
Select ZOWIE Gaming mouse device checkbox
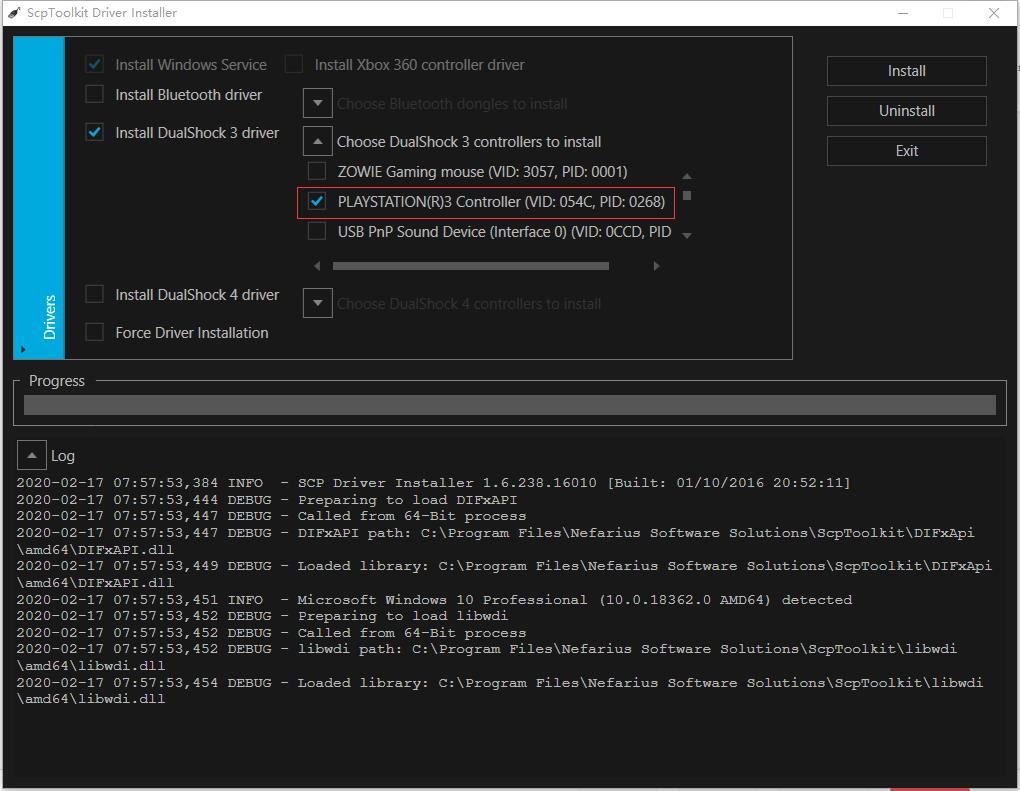coord(317,171)
